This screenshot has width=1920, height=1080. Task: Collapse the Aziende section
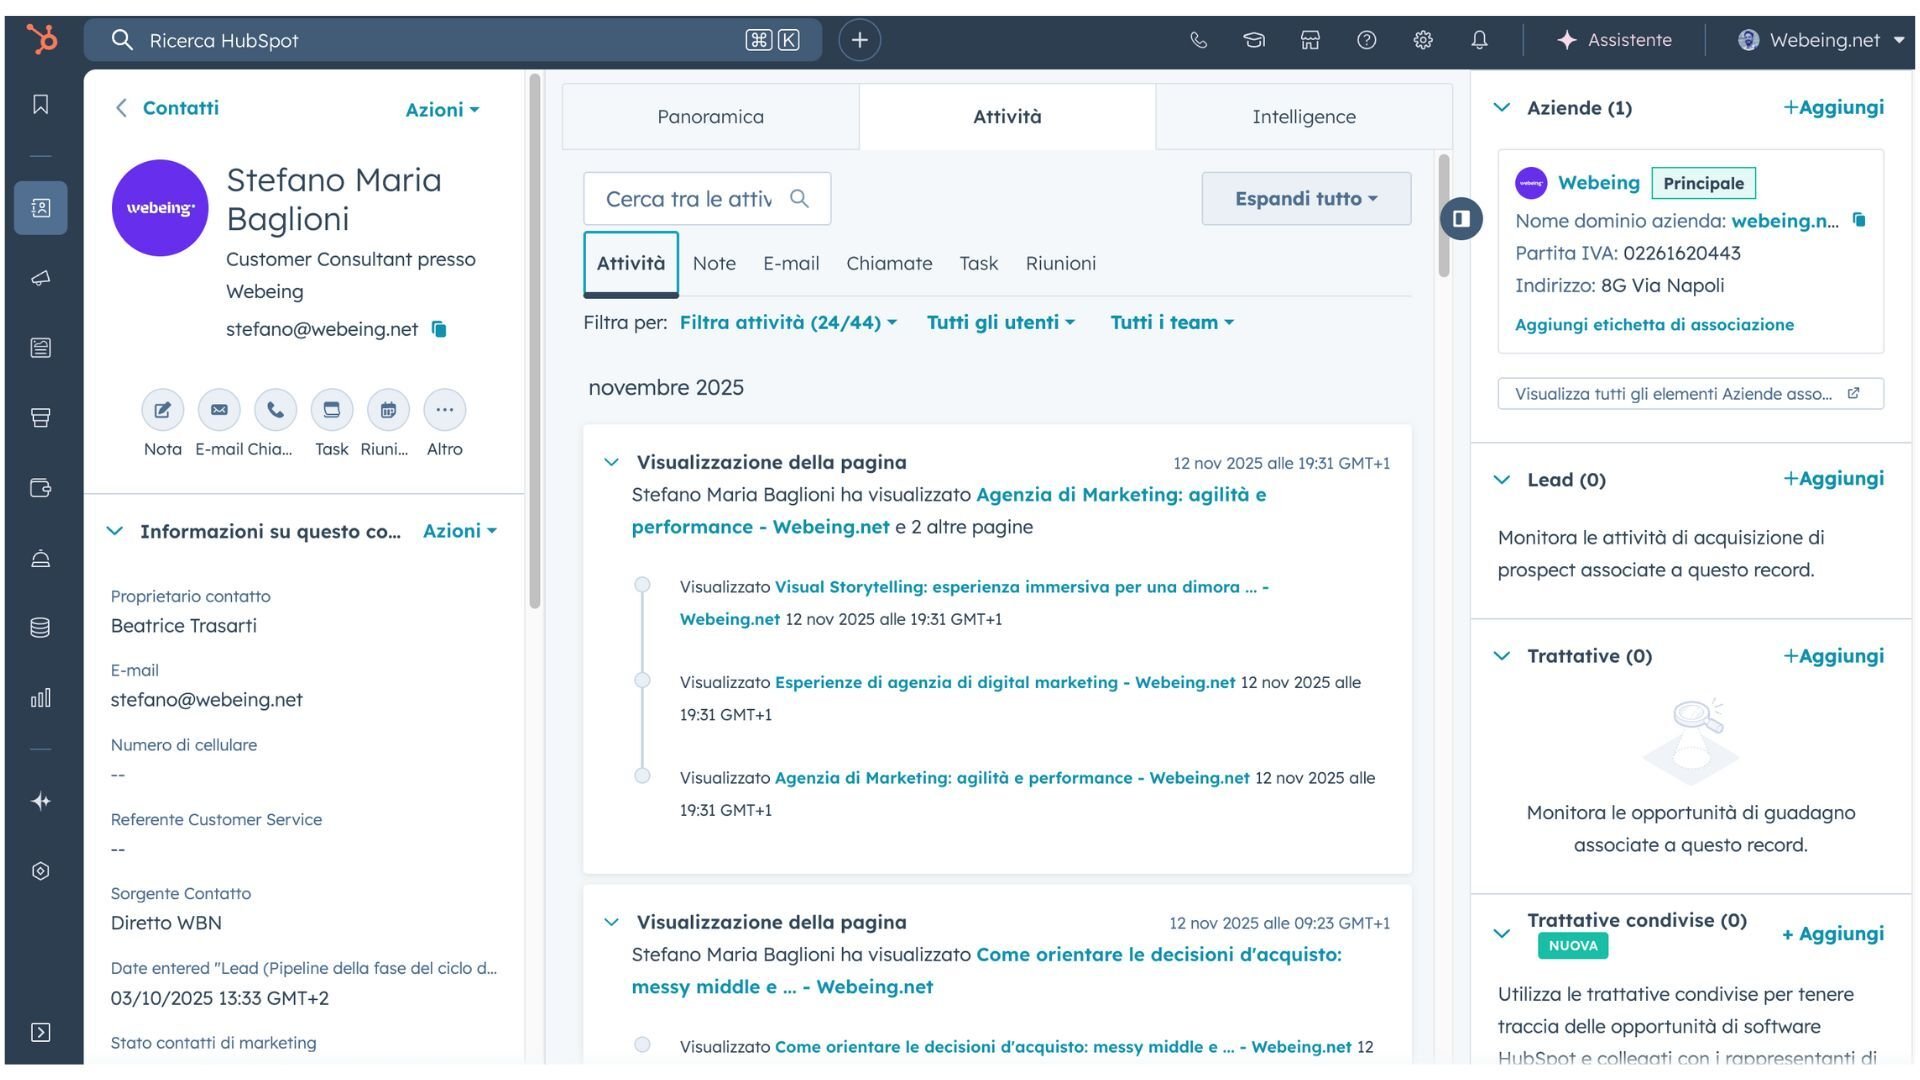tap(1502, 108)
